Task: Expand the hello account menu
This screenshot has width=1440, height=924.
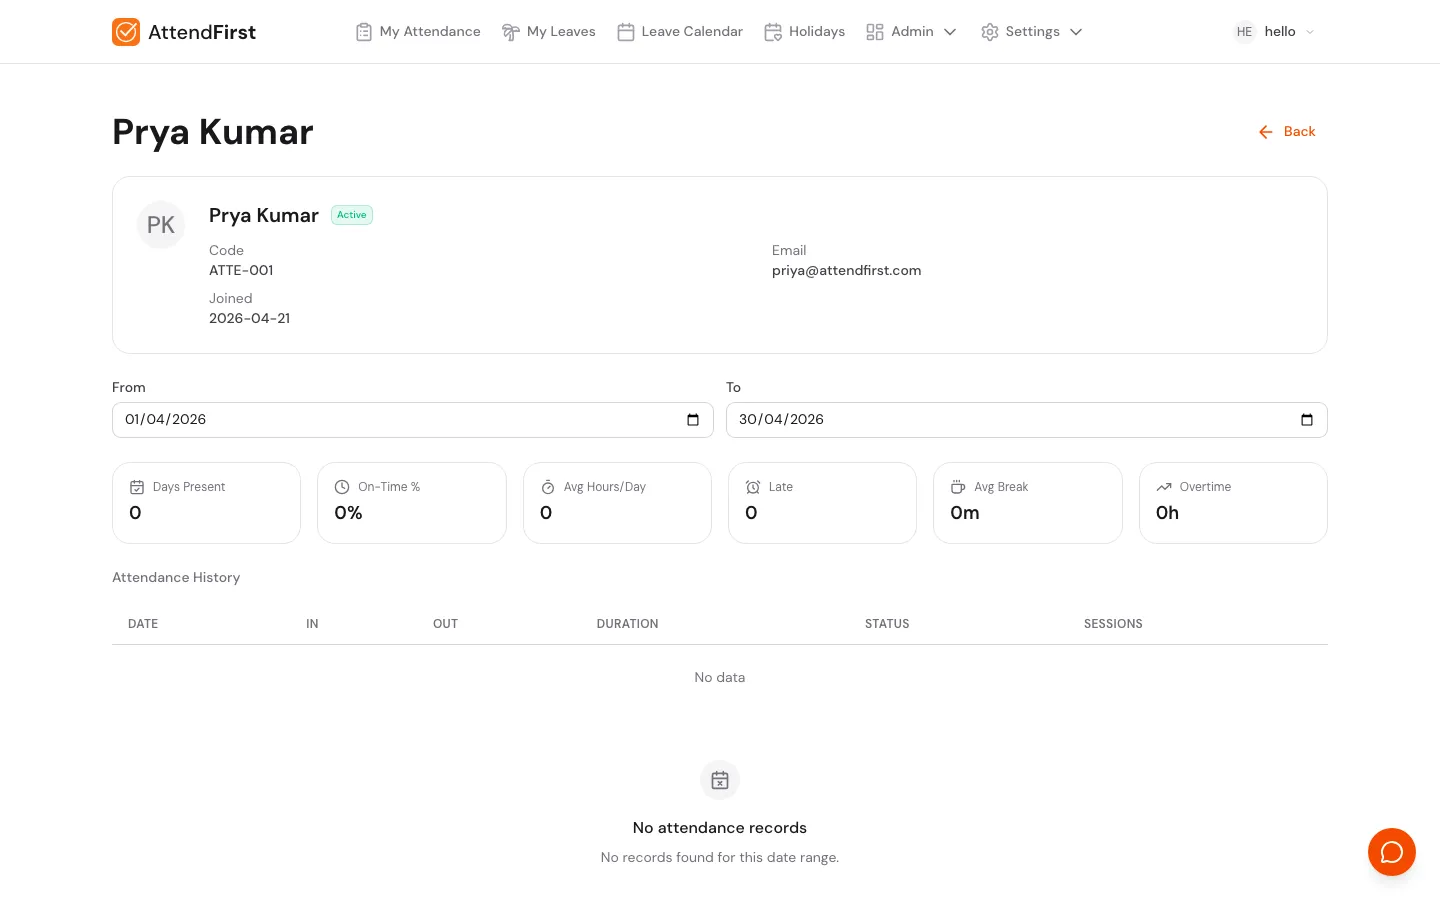Action: coord(1310,32)
